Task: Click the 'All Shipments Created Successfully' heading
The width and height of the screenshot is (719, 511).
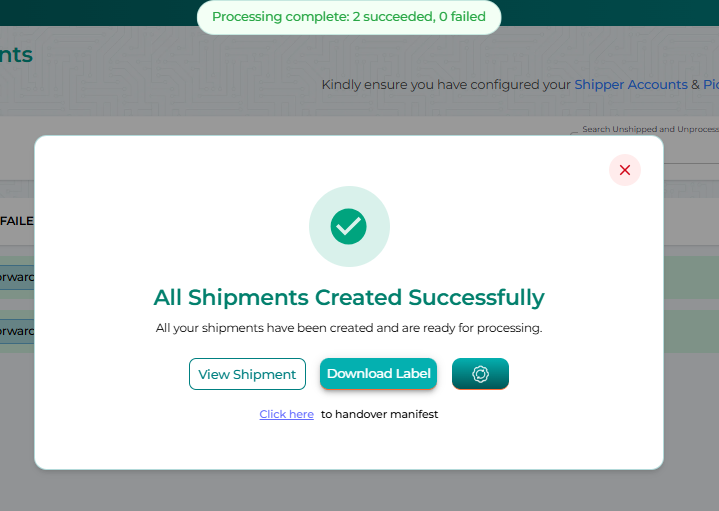Action: tap(349, 297)
